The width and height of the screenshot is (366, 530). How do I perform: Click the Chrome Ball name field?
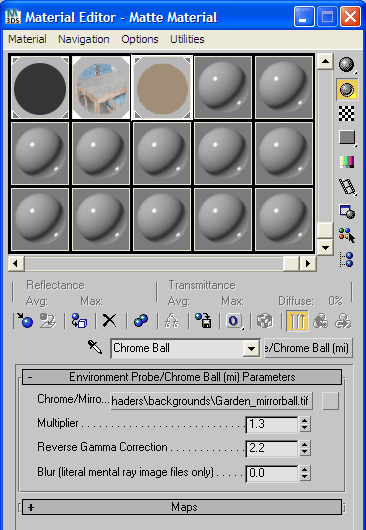[177, 348]
